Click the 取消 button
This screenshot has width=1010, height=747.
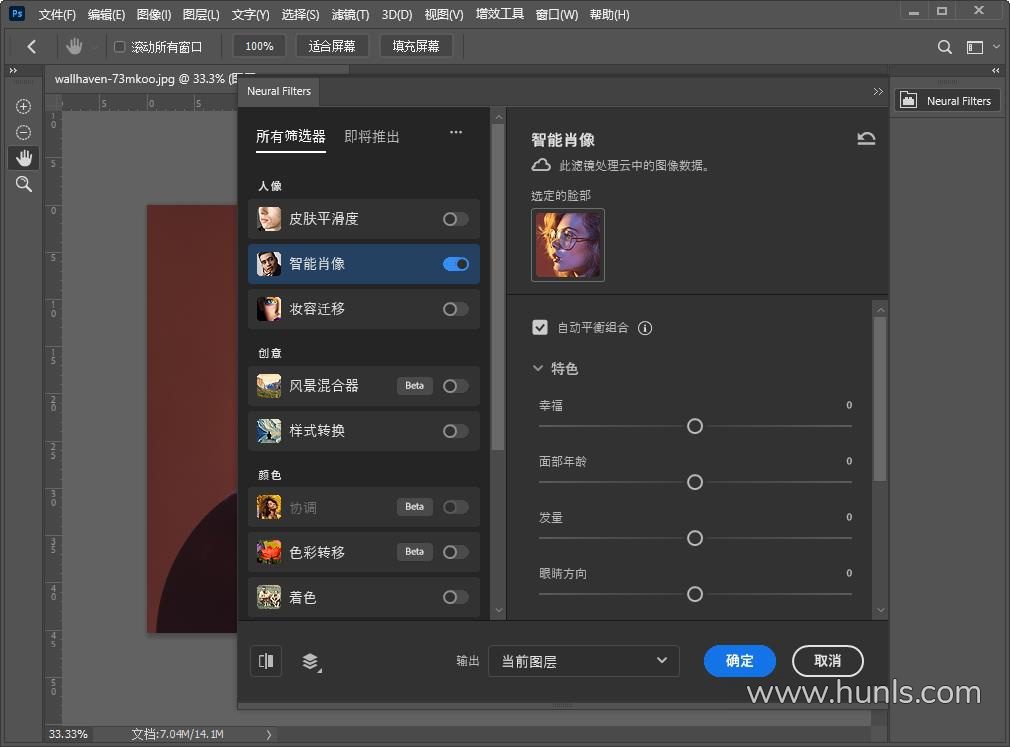(x=828, y=661)
